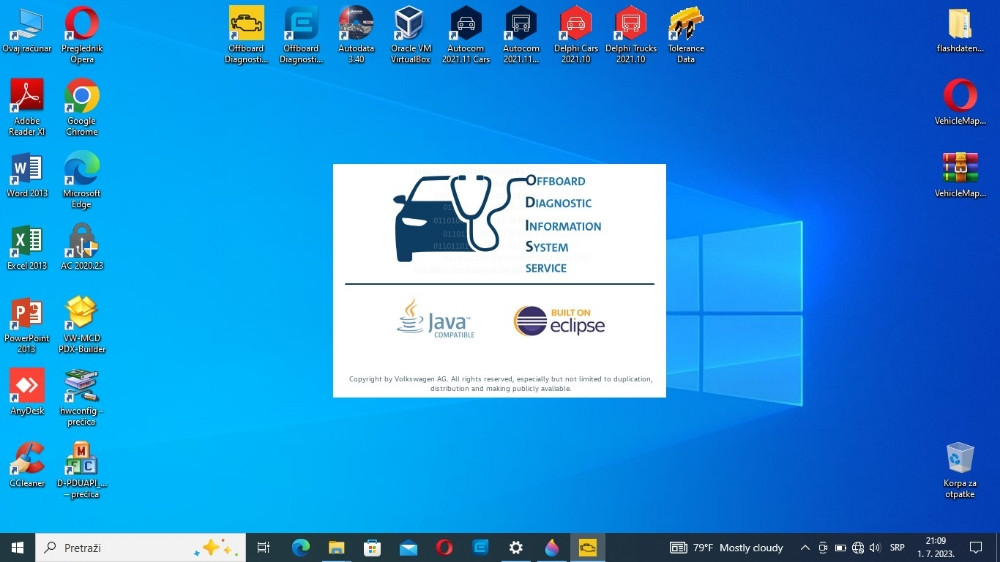
Task: Open the notification action center
Action: click(x=976, y=547)
